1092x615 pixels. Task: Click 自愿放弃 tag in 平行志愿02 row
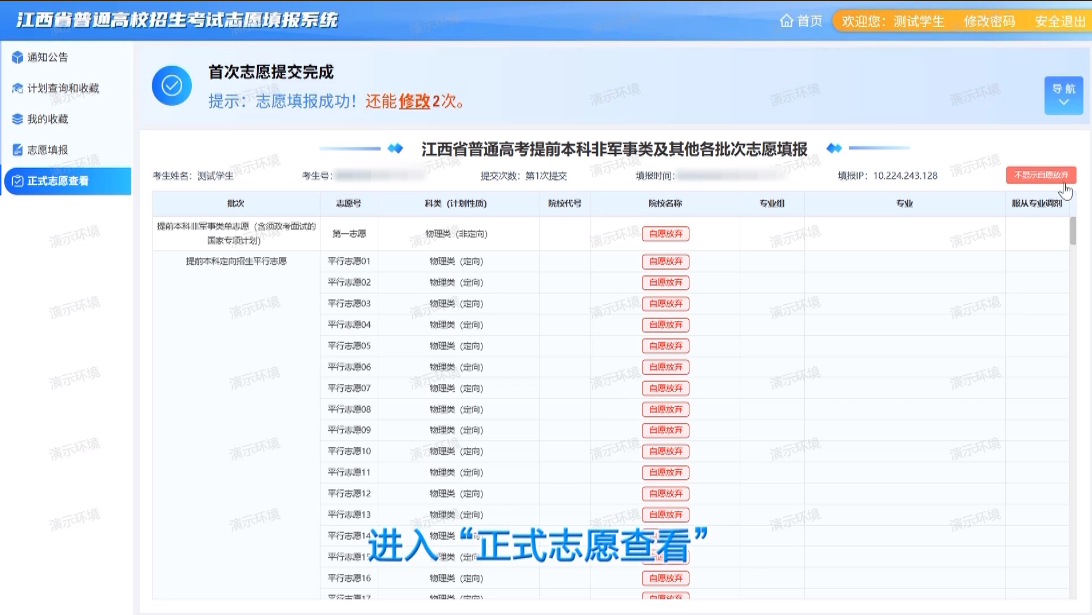point(666,282)
